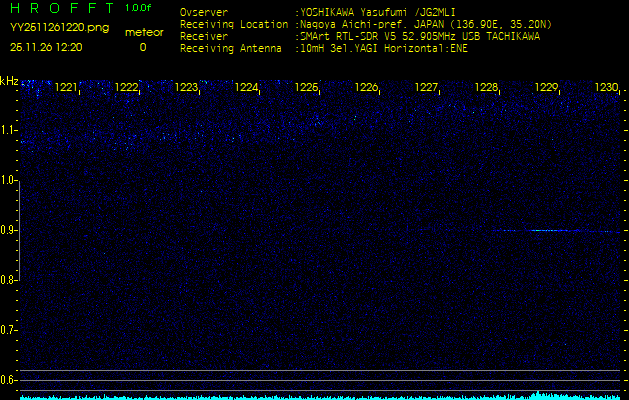The height and width of the screenshot is (400, 629).
Task: Click the 1.00f version label
Action: click(x=139, y=8)
